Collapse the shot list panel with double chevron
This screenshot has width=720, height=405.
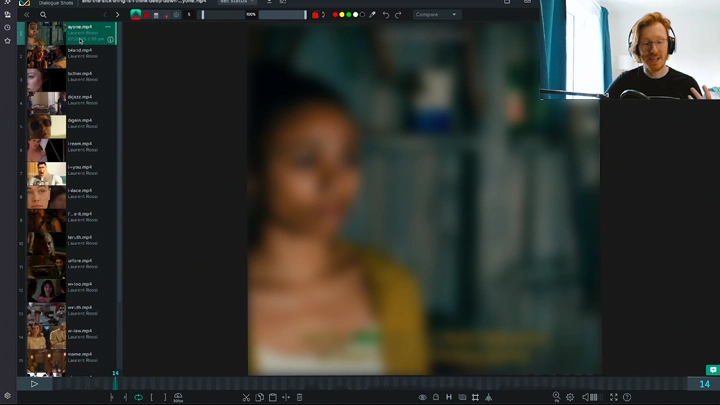27,15
